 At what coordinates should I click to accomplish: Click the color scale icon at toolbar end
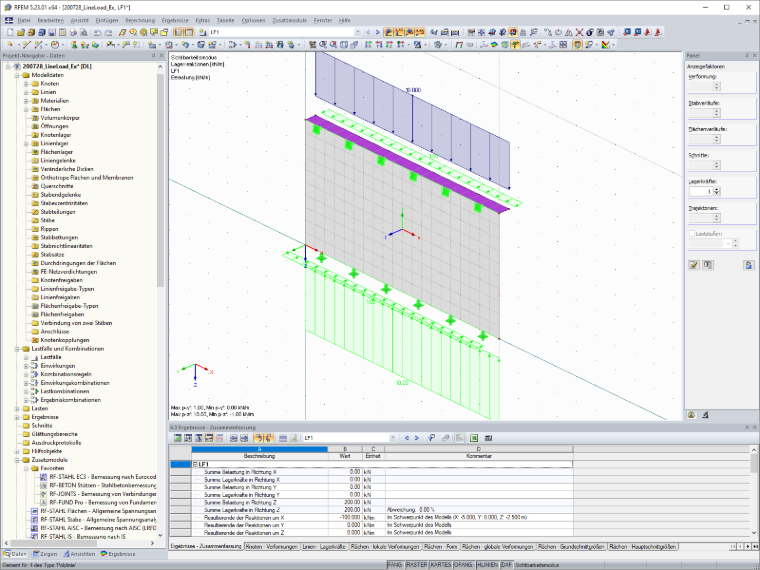(x=605, y=45)
